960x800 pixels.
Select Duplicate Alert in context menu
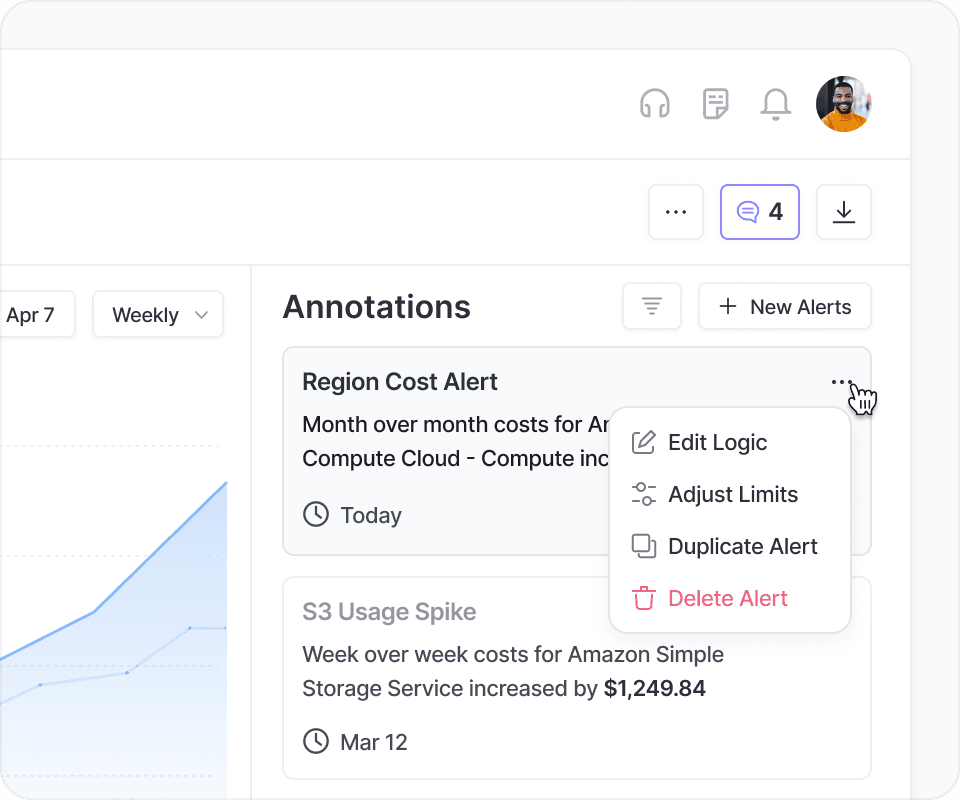pos(742,546)
